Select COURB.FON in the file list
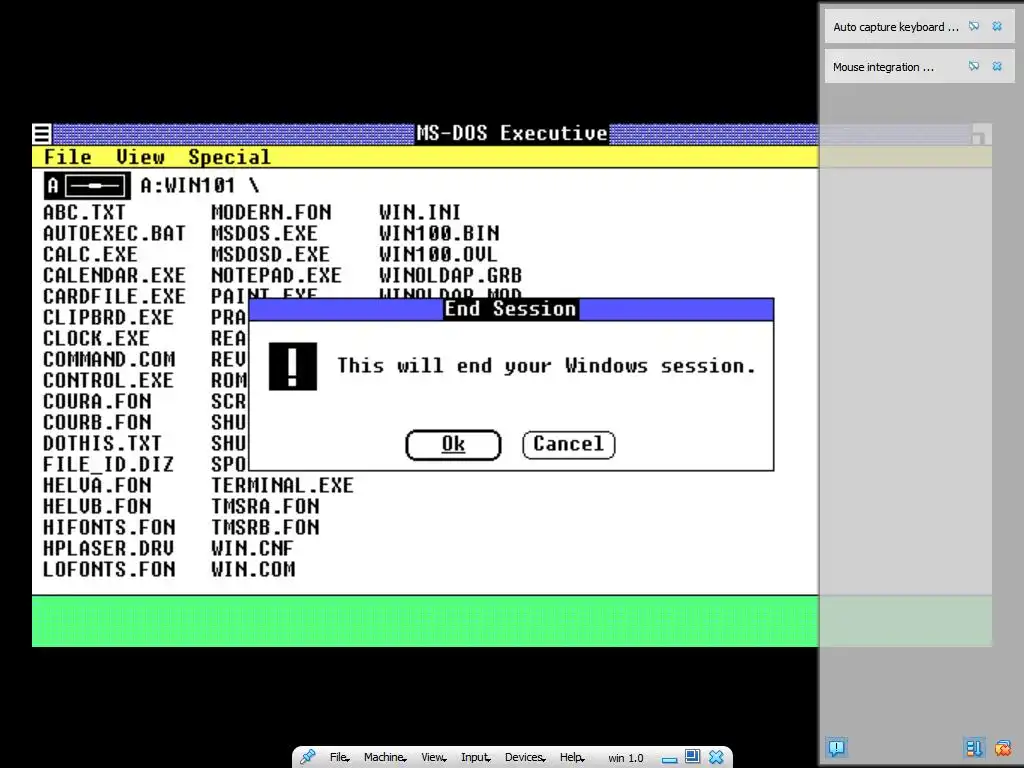This screenshot has height=768, width=1024. (x=97, y=423)
